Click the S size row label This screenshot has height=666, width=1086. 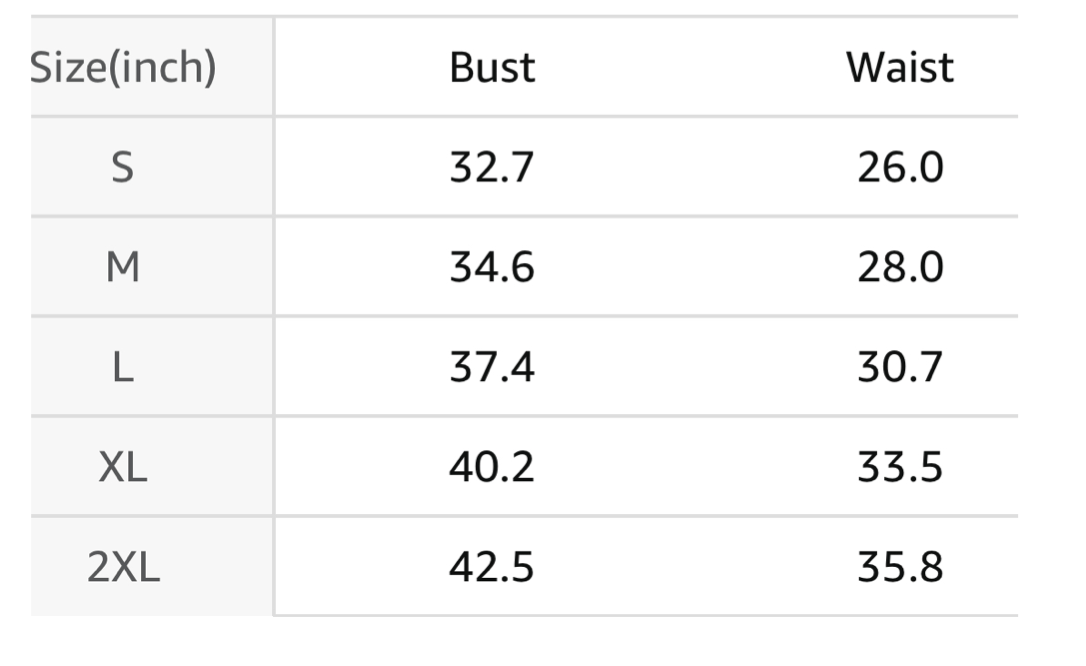(x=123, y=168)
